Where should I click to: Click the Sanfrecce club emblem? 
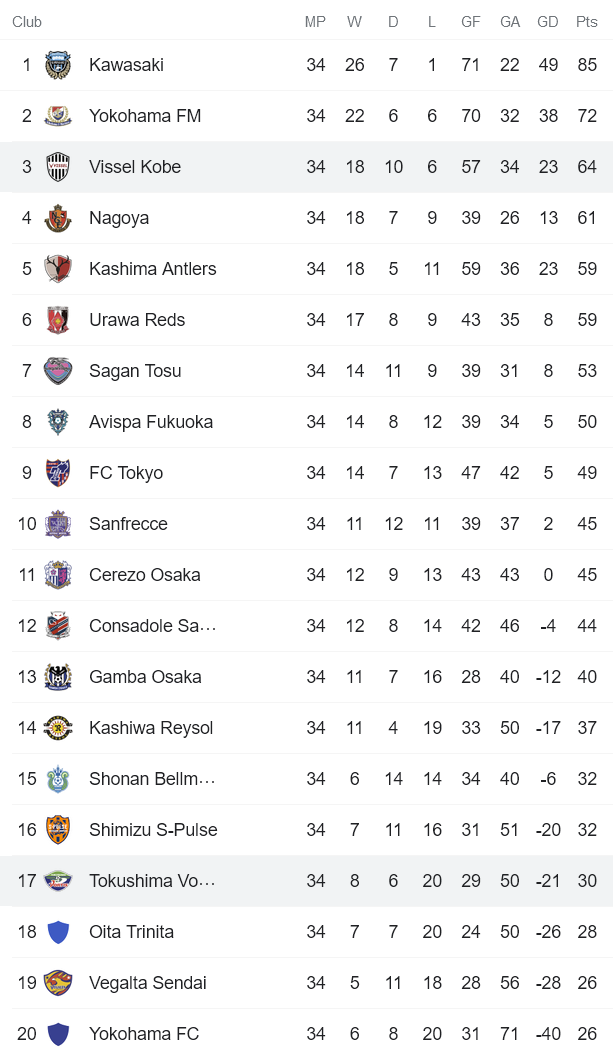(60, 523)
